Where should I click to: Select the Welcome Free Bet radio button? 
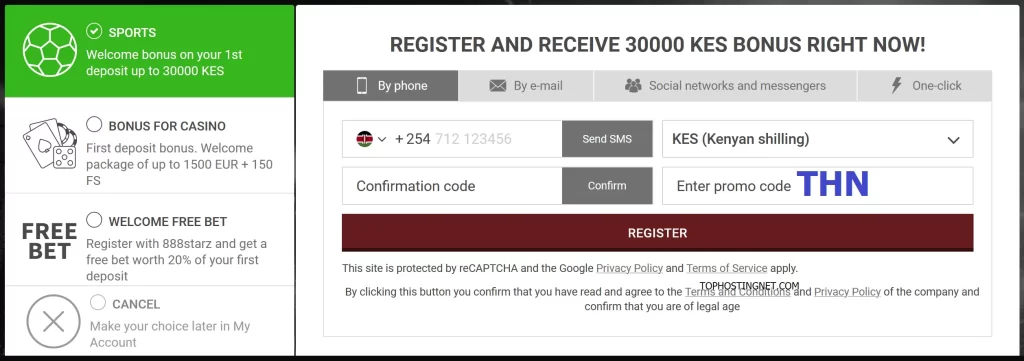coord(94,220)
